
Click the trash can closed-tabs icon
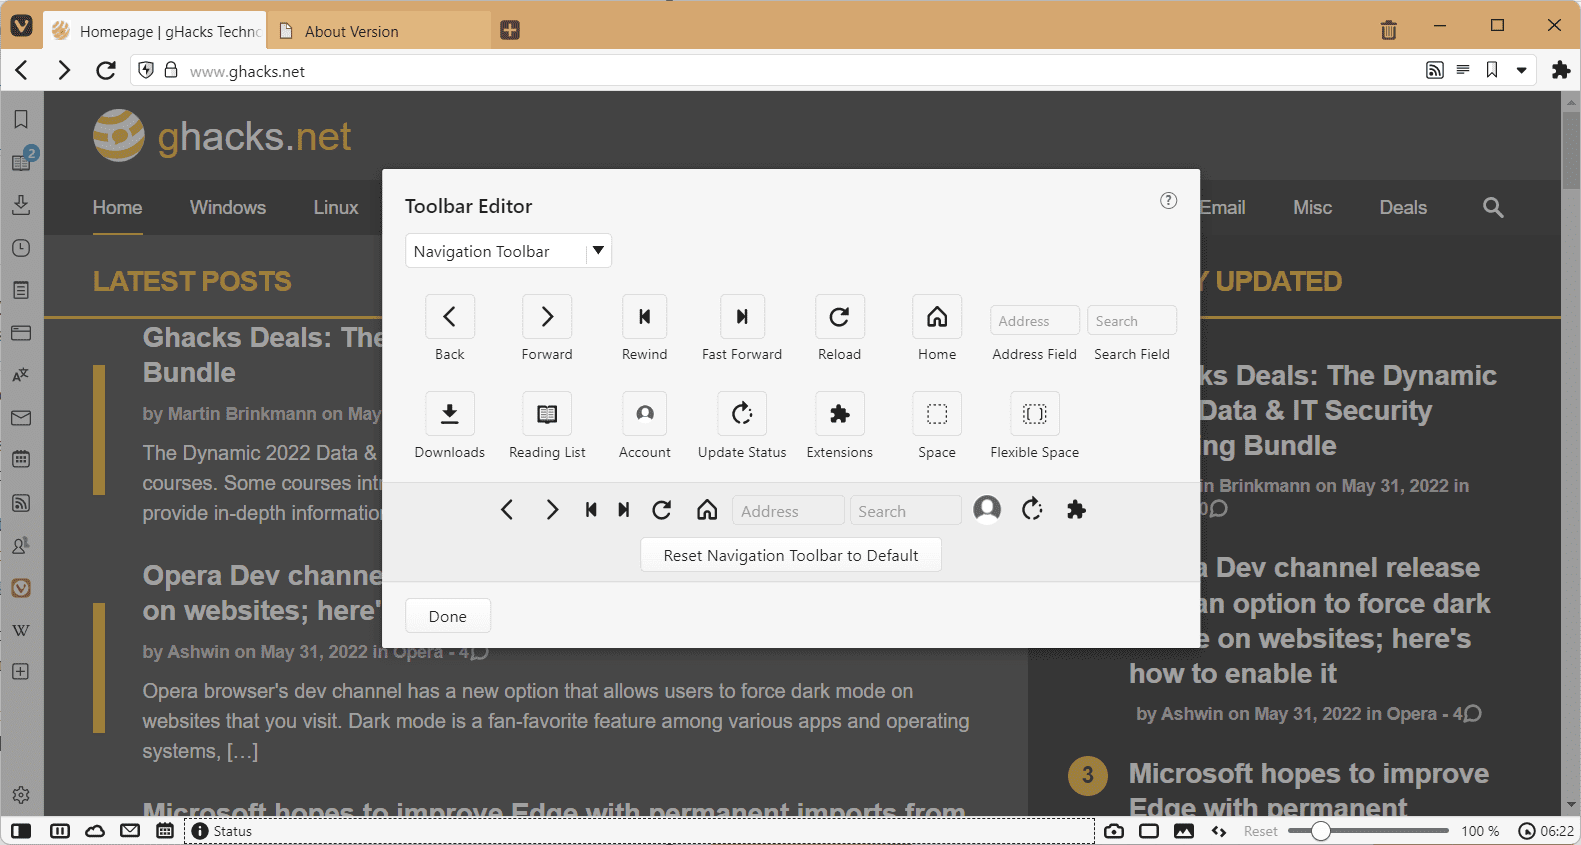[x=1388, y=30]
